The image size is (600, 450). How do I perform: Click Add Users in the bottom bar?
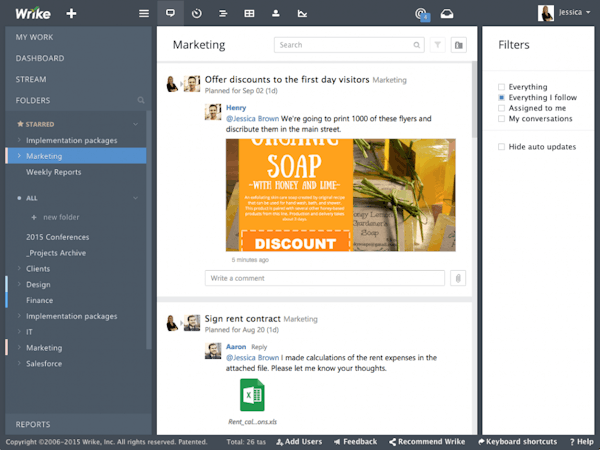tap(298, 441)
